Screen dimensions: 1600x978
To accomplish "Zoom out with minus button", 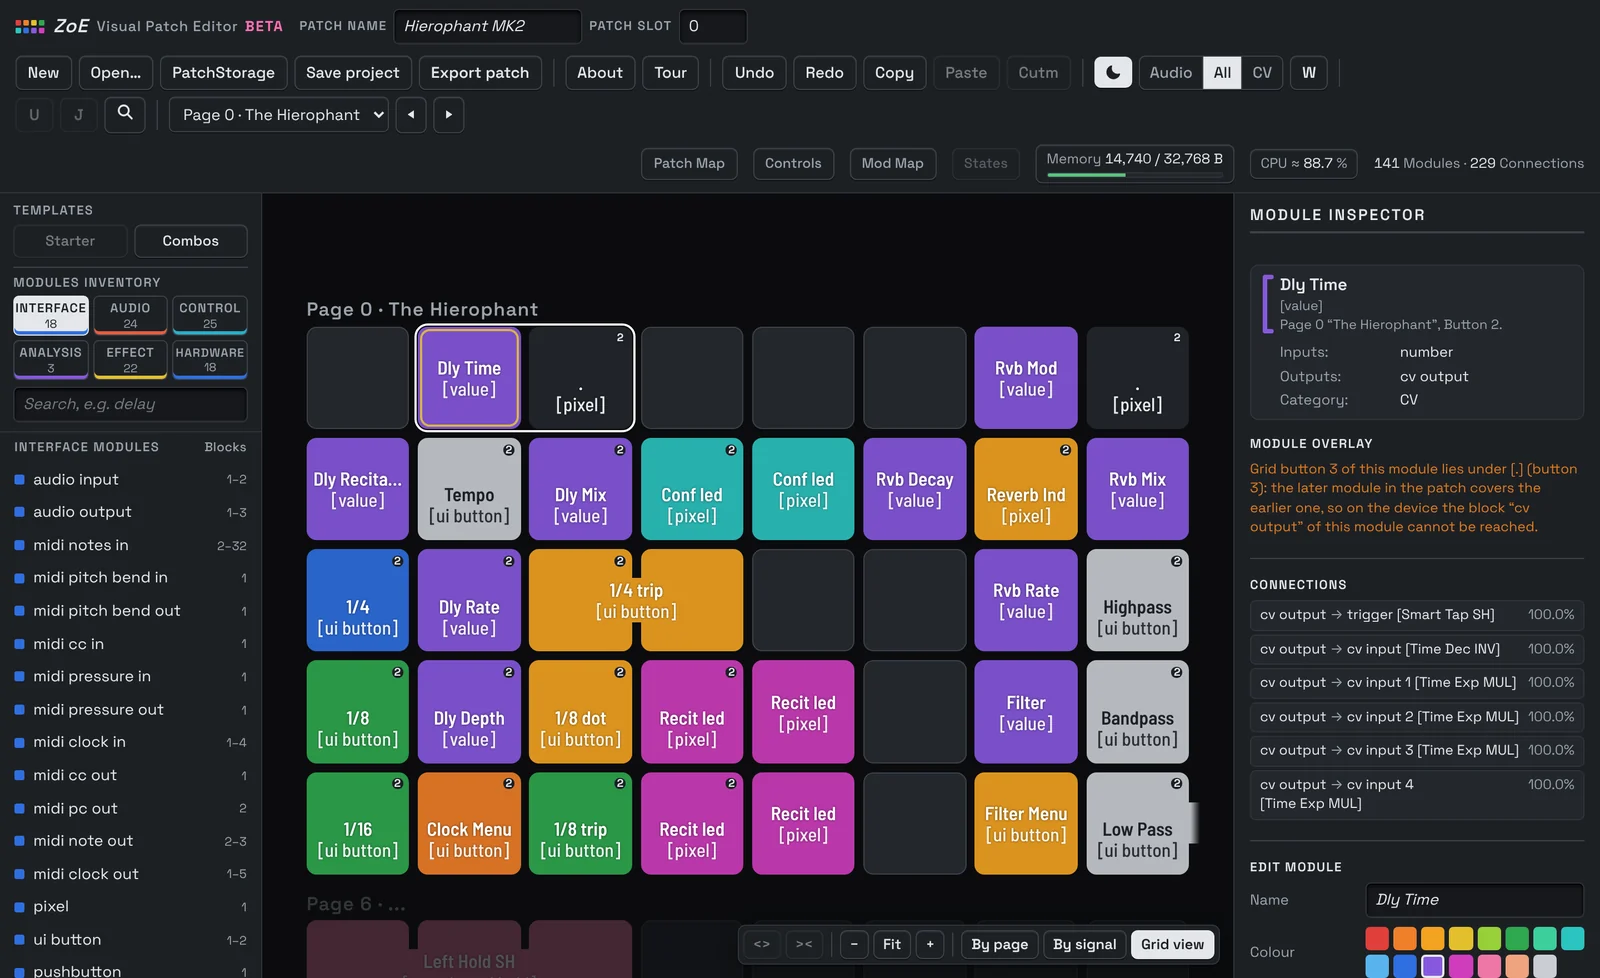I will 854,944.
